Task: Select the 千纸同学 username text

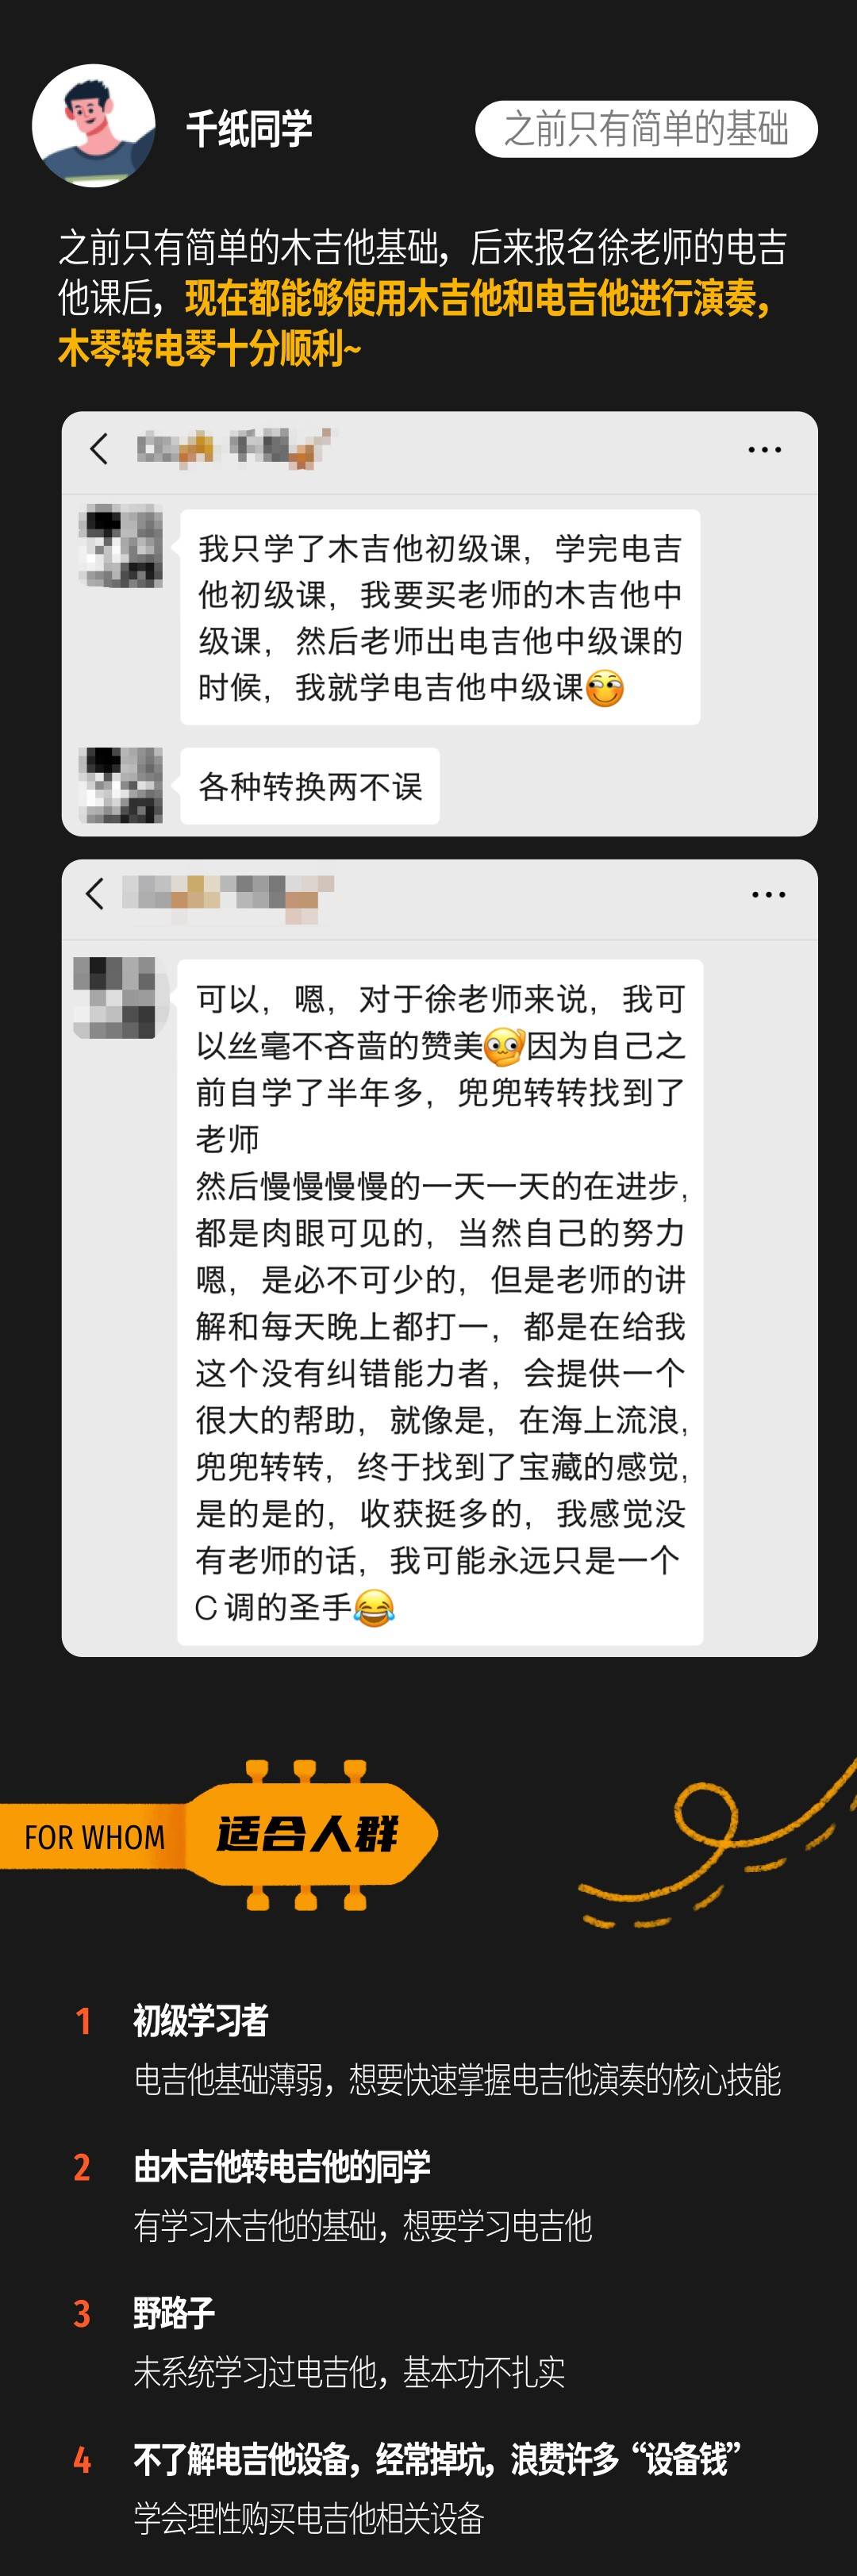Action: [x=249, y=129]
